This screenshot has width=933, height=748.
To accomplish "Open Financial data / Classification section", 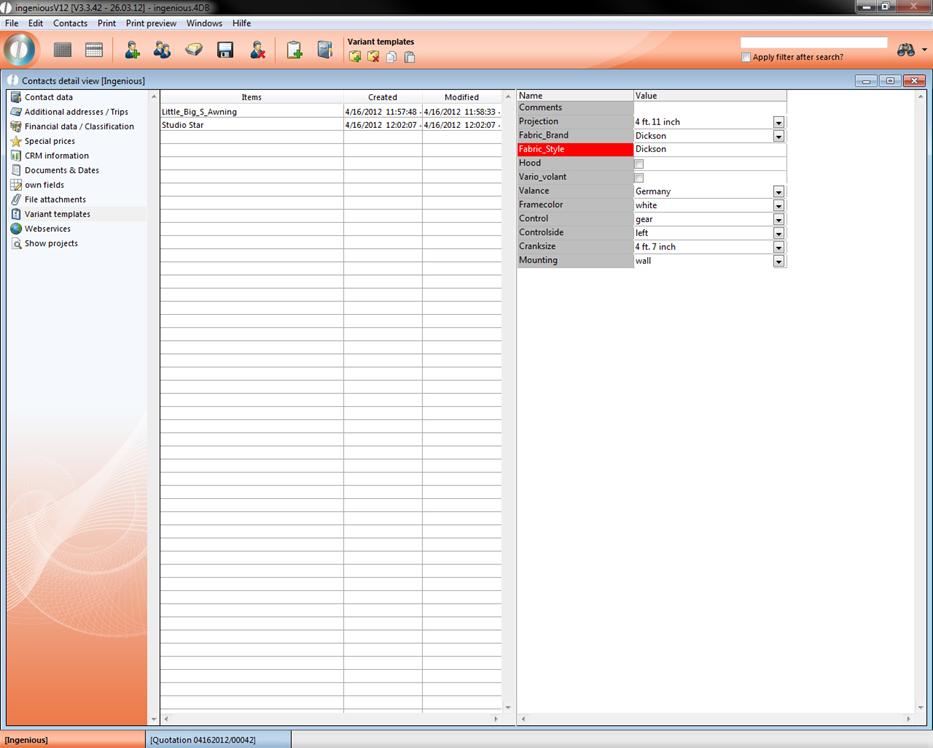I will point(79,127).
